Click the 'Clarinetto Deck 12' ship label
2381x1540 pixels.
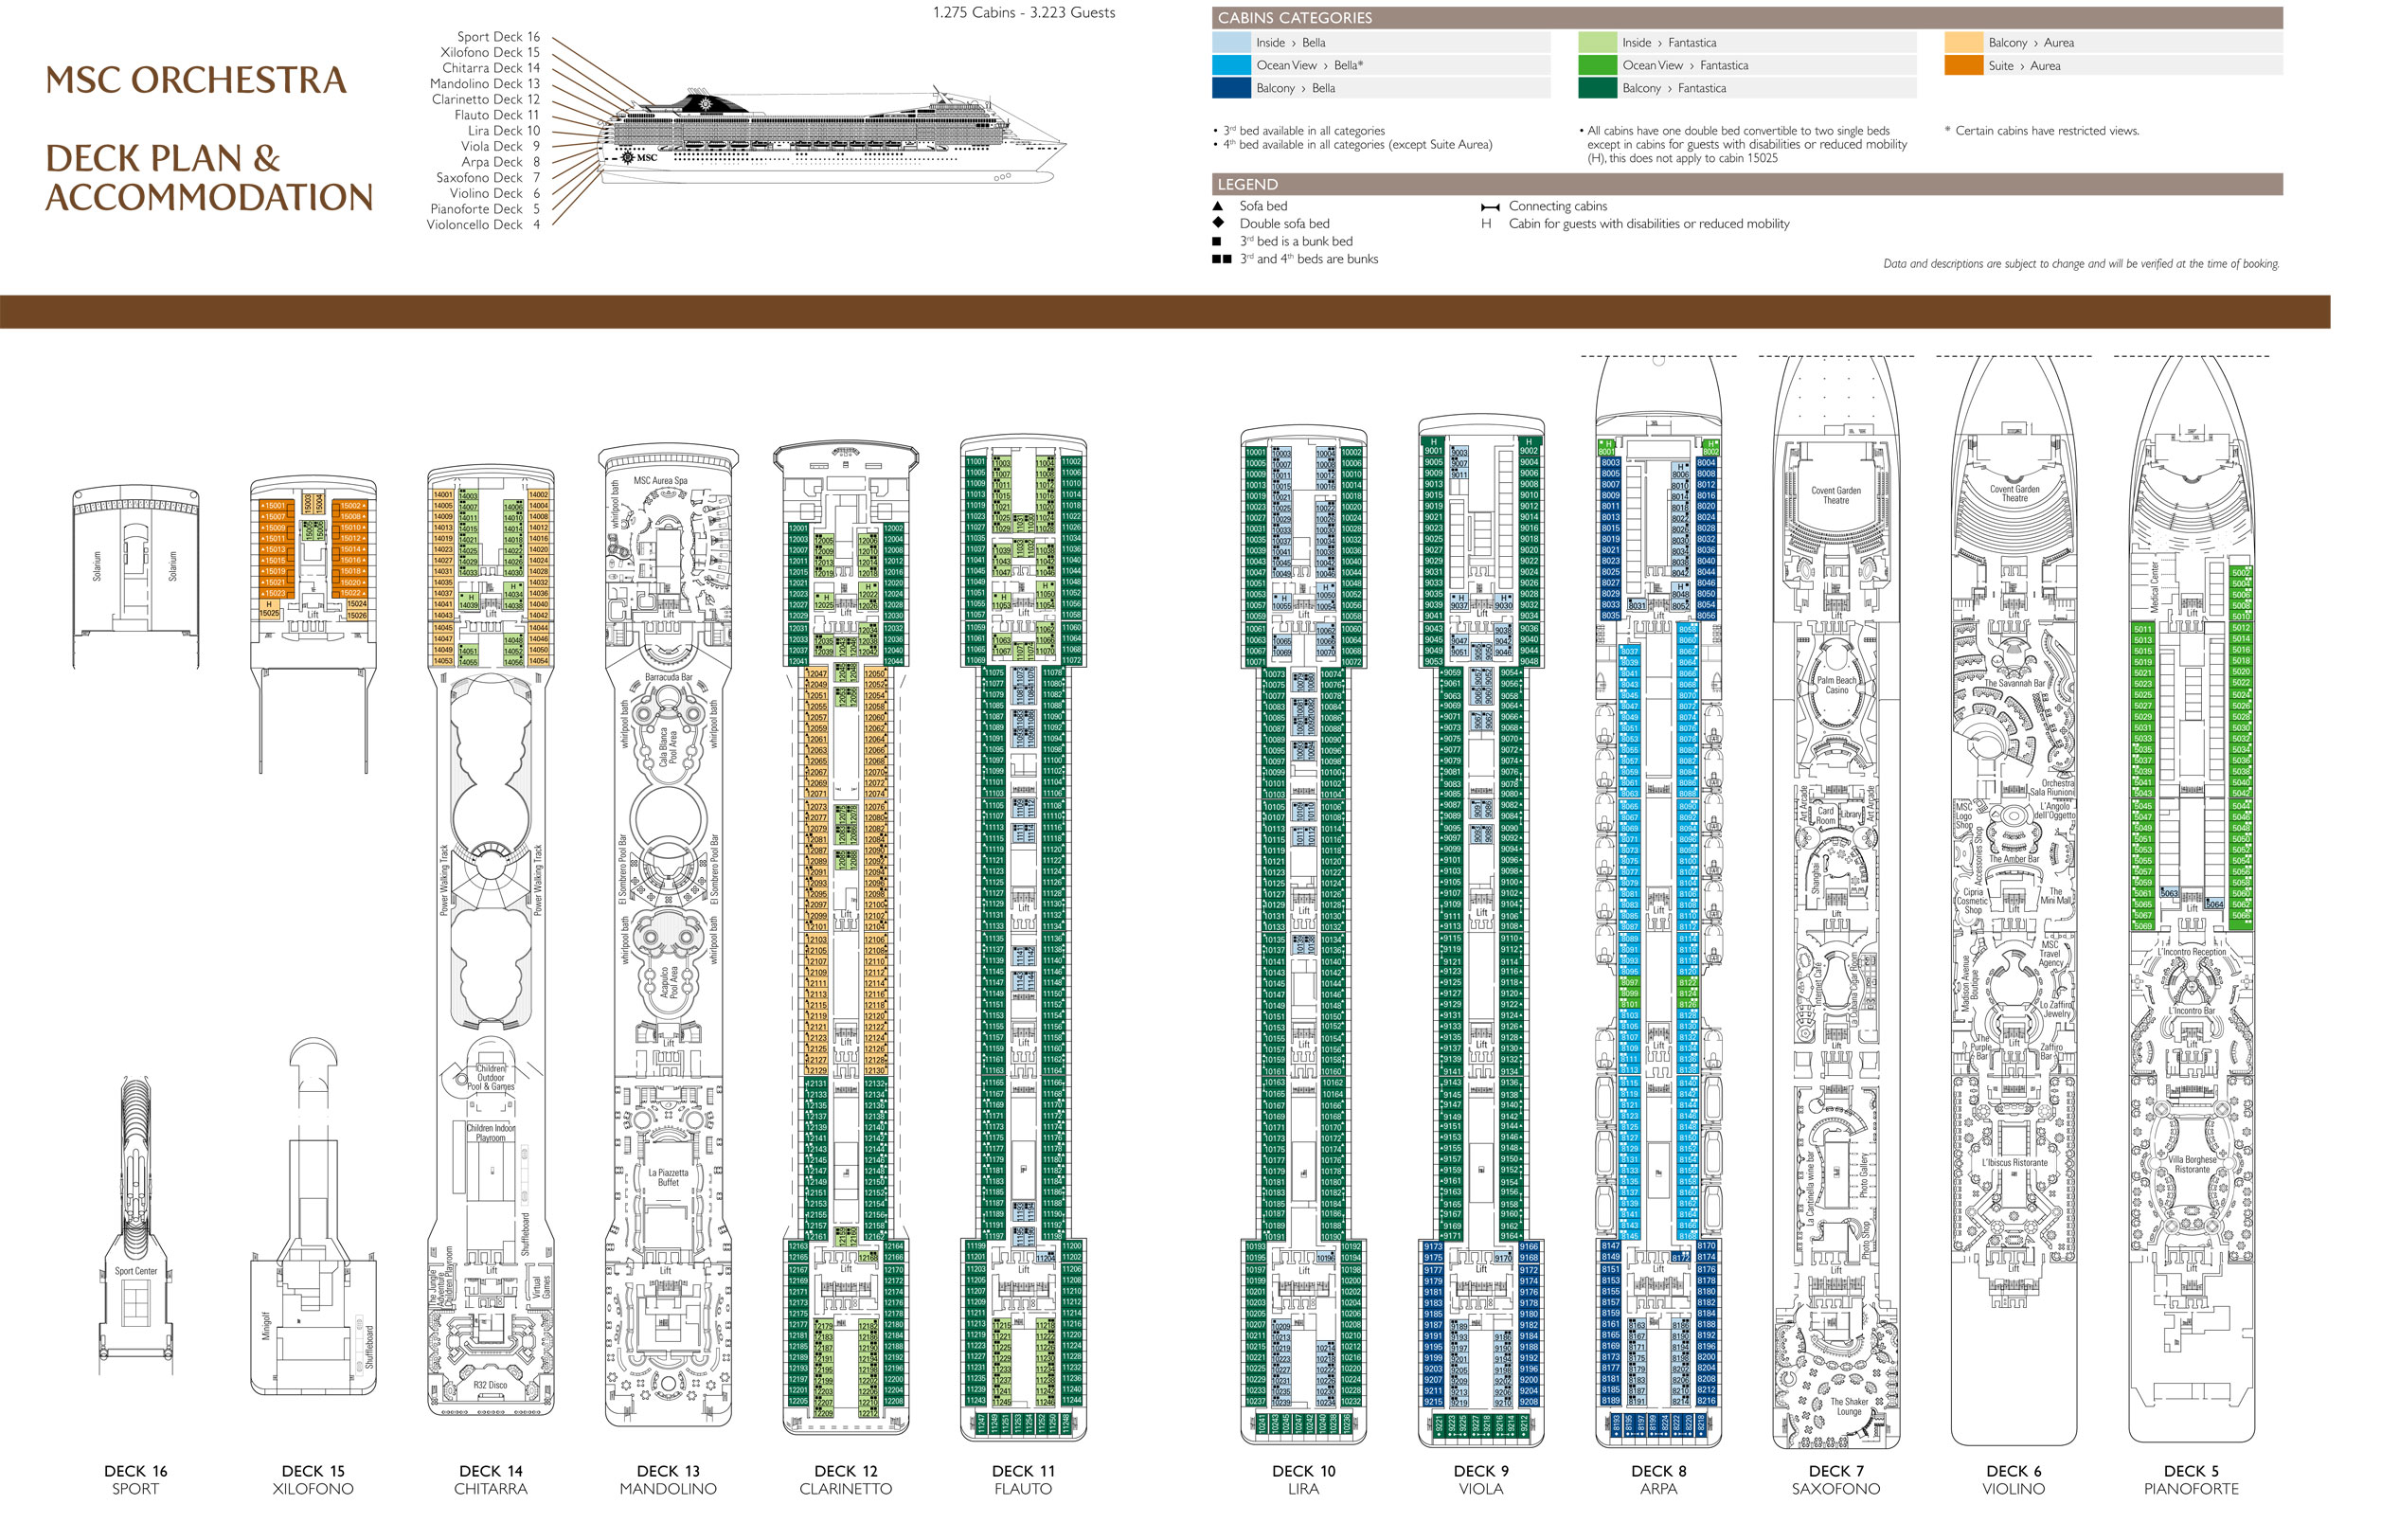(486, 99)
